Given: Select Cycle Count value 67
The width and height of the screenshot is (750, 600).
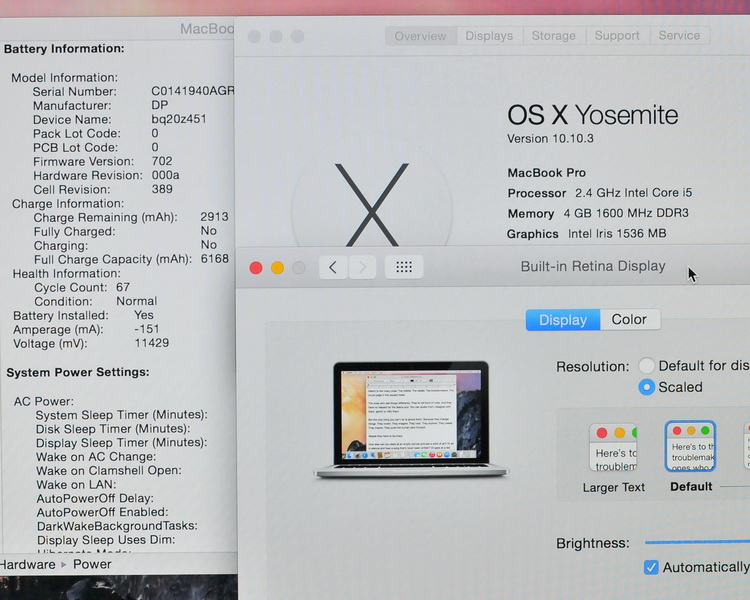Looking at the screenshot, I should pos(123,287).
